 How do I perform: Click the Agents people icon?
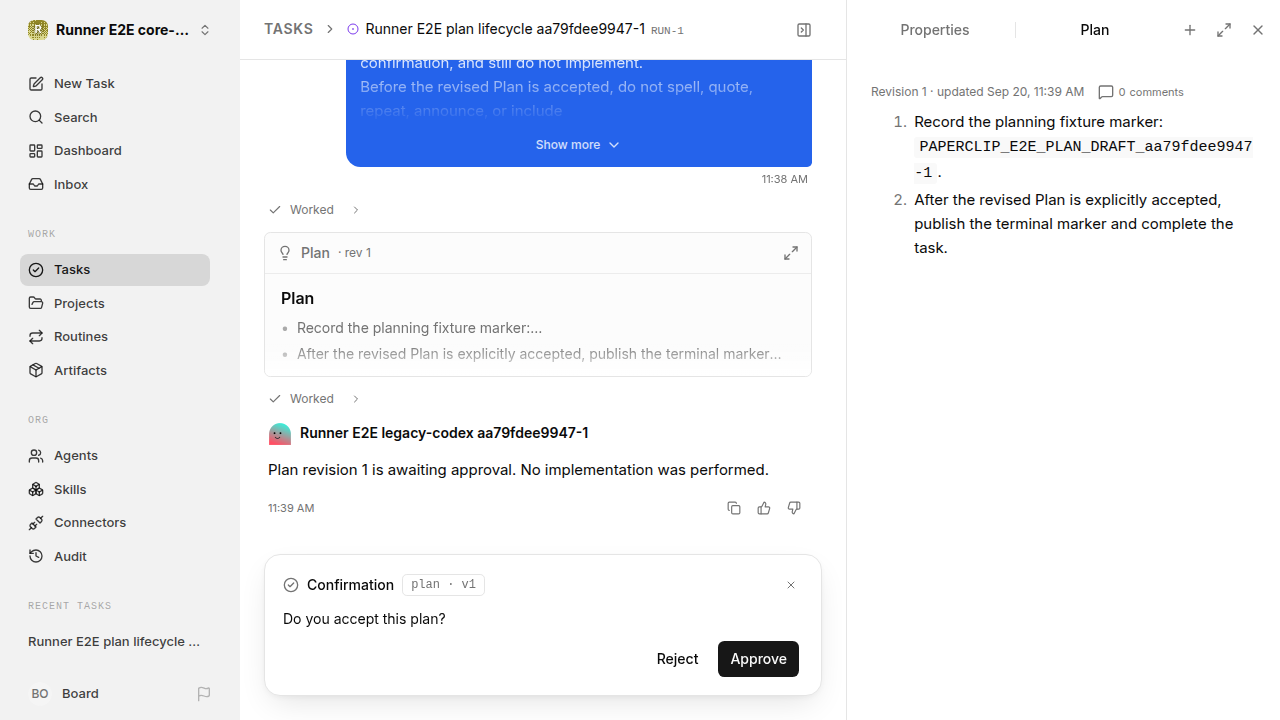coord(36,455)
